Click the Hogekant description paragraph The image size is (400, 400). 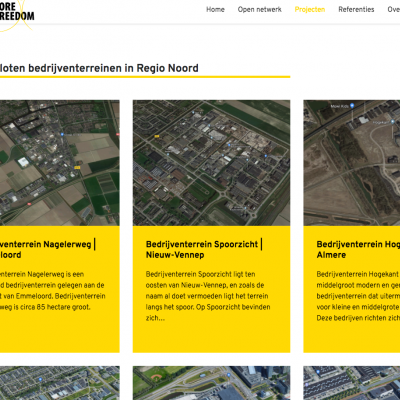(x=358, y=296)
